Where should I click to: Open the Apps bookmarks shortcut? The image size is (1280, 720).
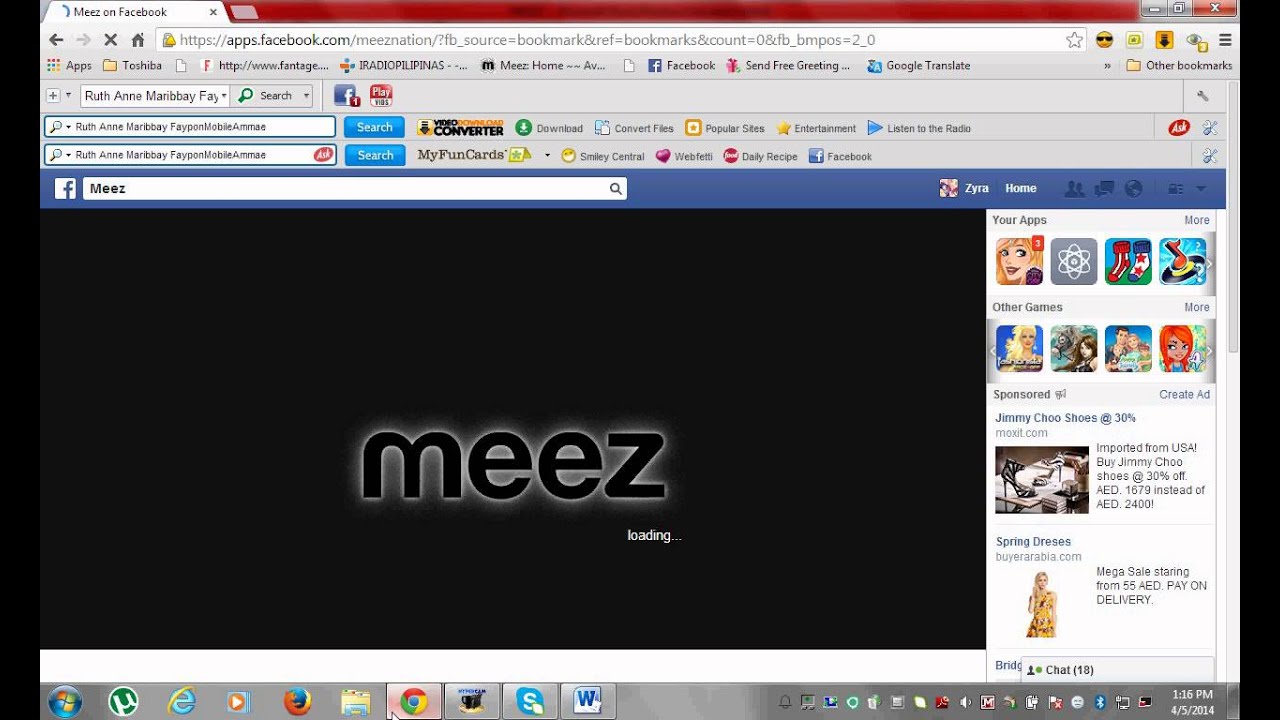point(69,66)
